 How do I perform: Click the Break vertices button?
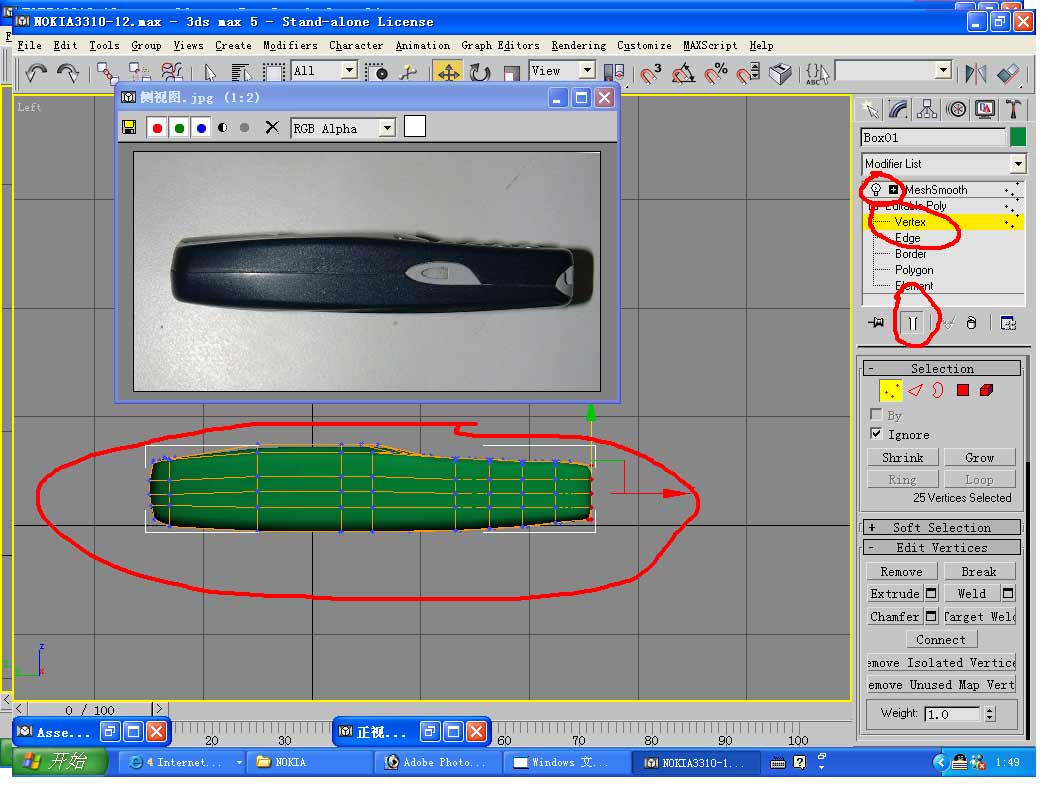979,572
